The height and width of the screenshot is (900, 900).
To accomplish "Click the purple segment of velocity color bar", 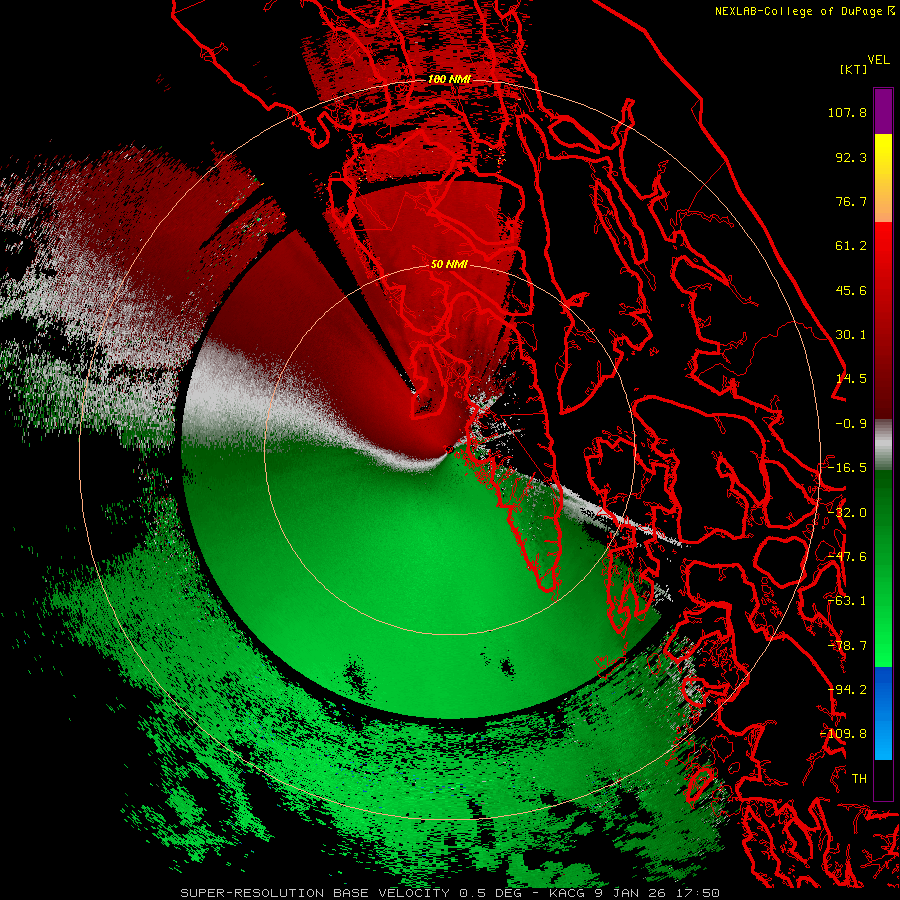I will [x=883, y=111].
